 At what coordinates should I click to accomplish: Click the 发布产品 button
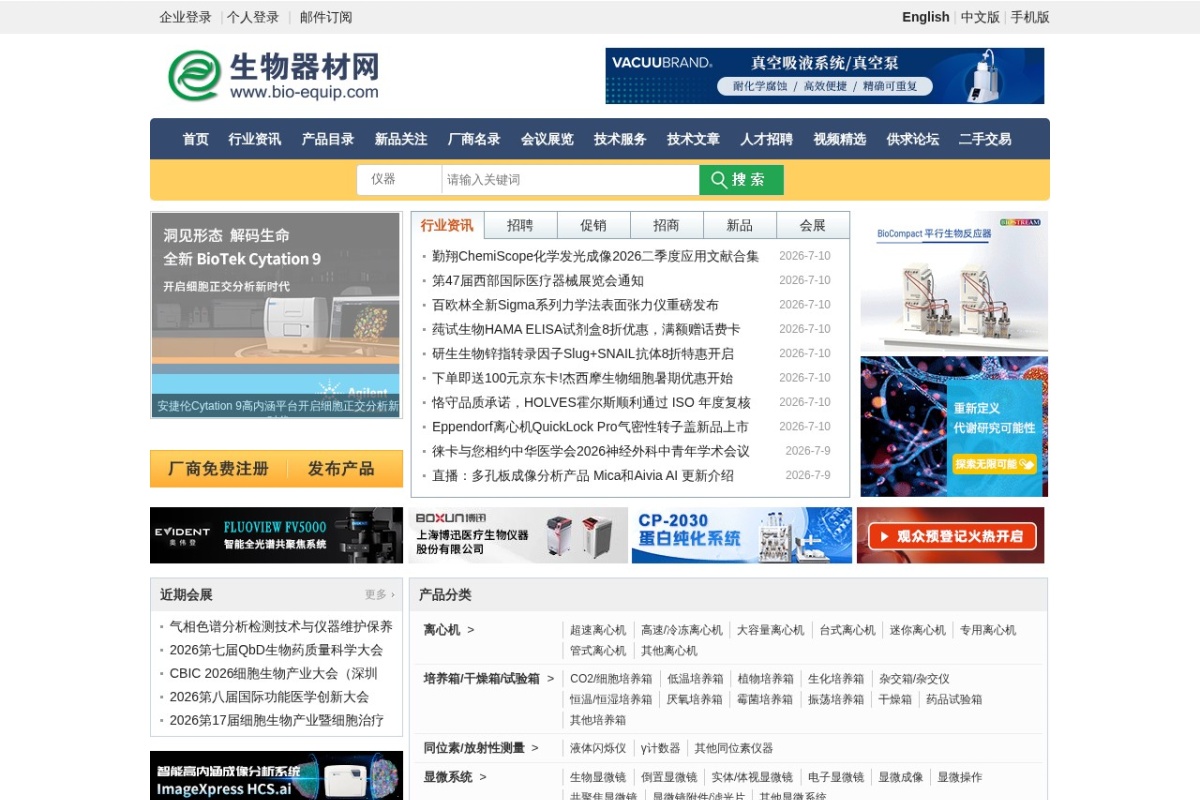click(341, 469)
